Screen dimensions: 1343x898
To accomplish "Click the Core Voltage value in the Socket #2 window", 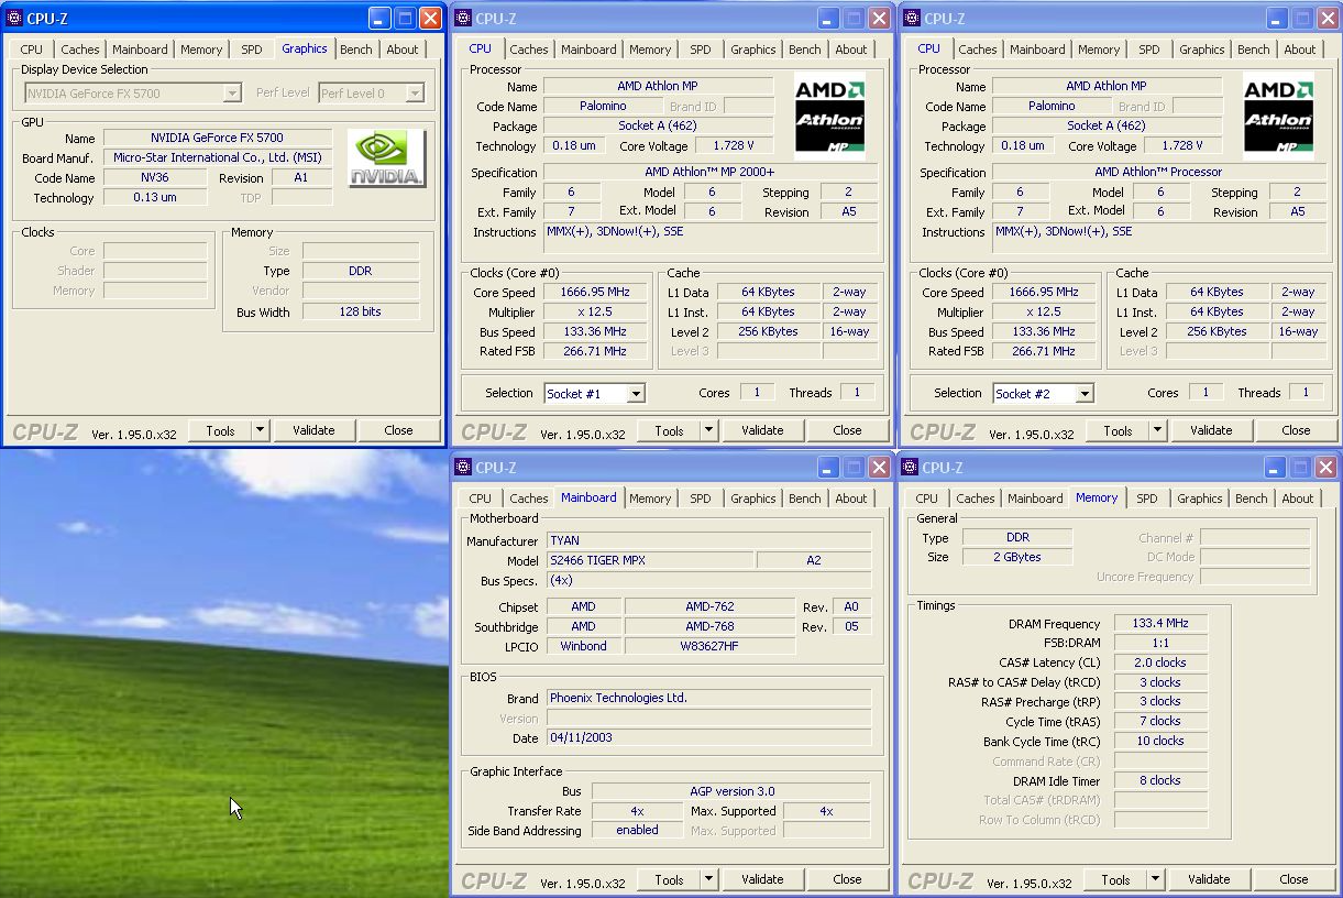I will (1182, 146).
